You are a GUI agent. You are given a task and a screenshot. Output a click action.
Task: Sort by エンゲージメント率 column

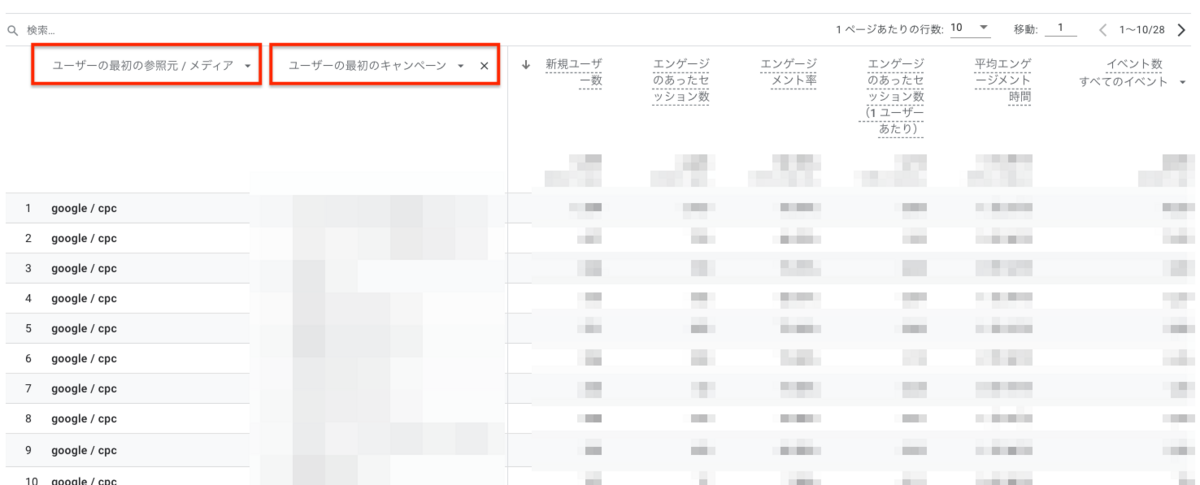click(x=788, y=73)
